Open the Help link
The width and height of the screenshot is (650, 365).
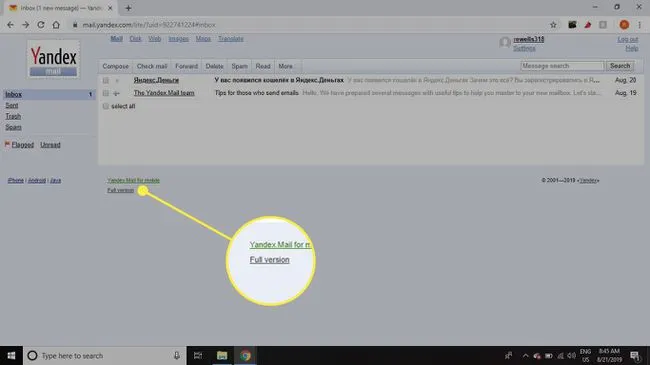632,49
